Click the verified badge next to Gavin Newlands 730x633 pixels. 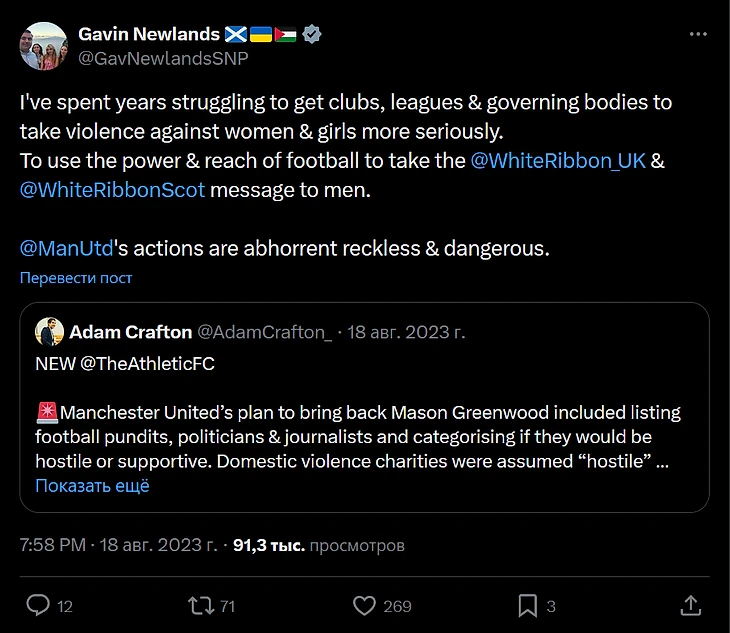(x=312, y=34)
